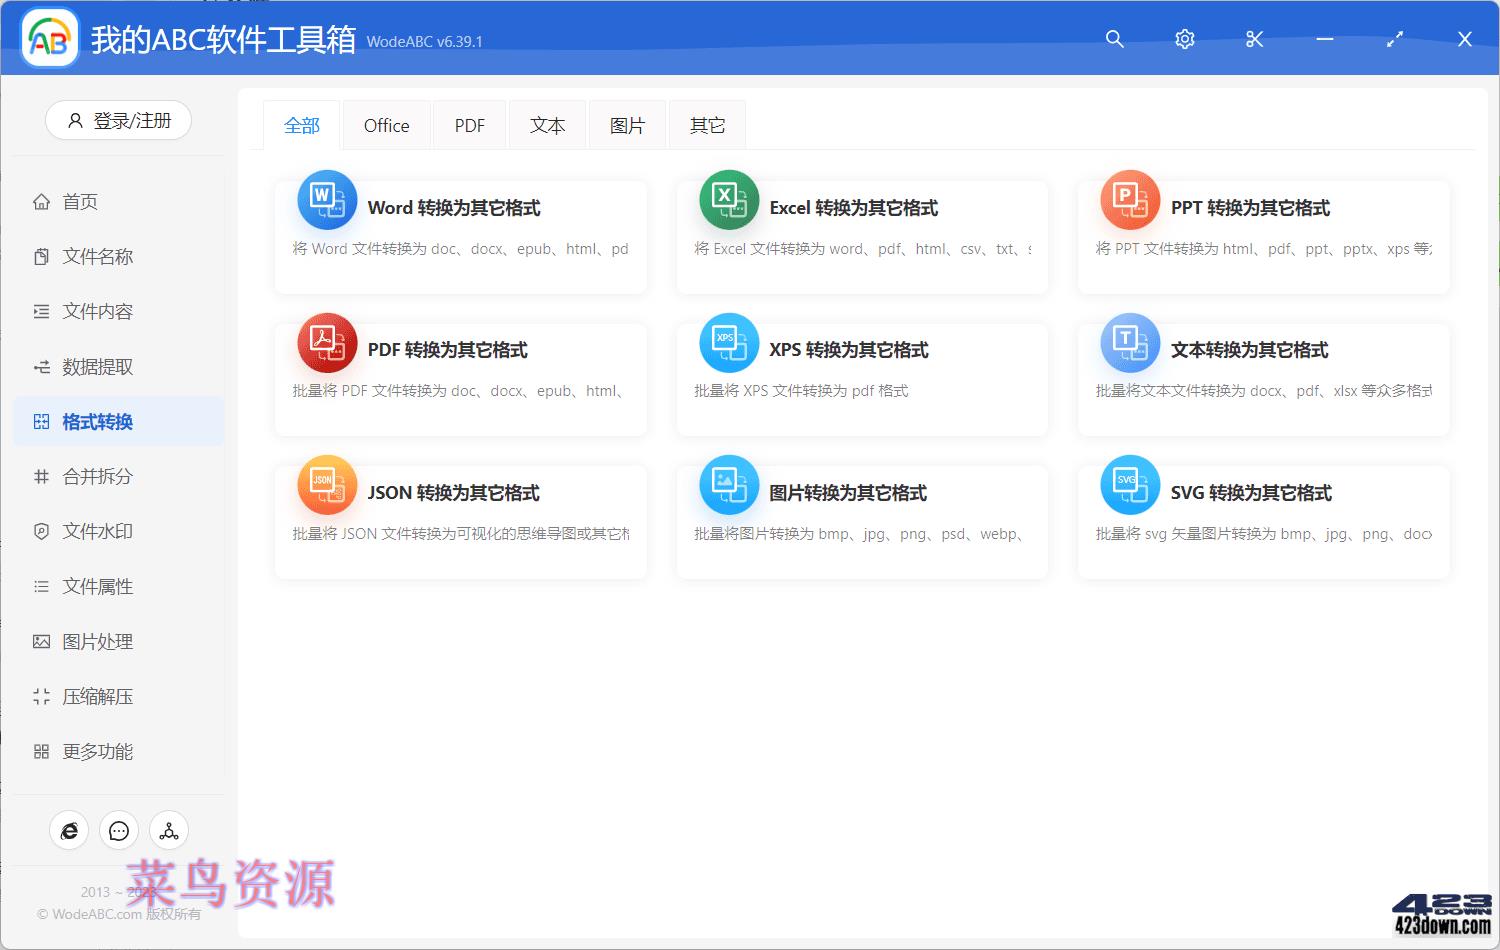Viewport: 1500px width, 950px height.
Task: Switch to the Office tab
Action: point(386,124)
